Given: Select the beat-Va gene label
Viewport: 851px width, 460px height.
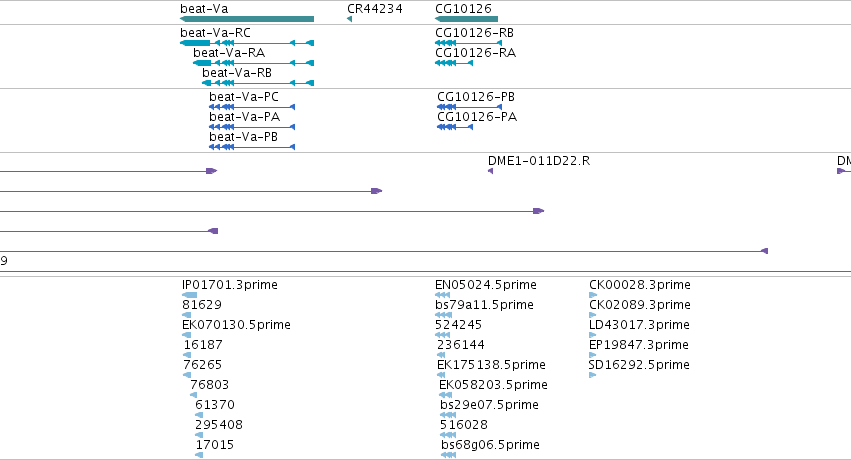Looking at the screenshot, I should (x=204, y=9).
